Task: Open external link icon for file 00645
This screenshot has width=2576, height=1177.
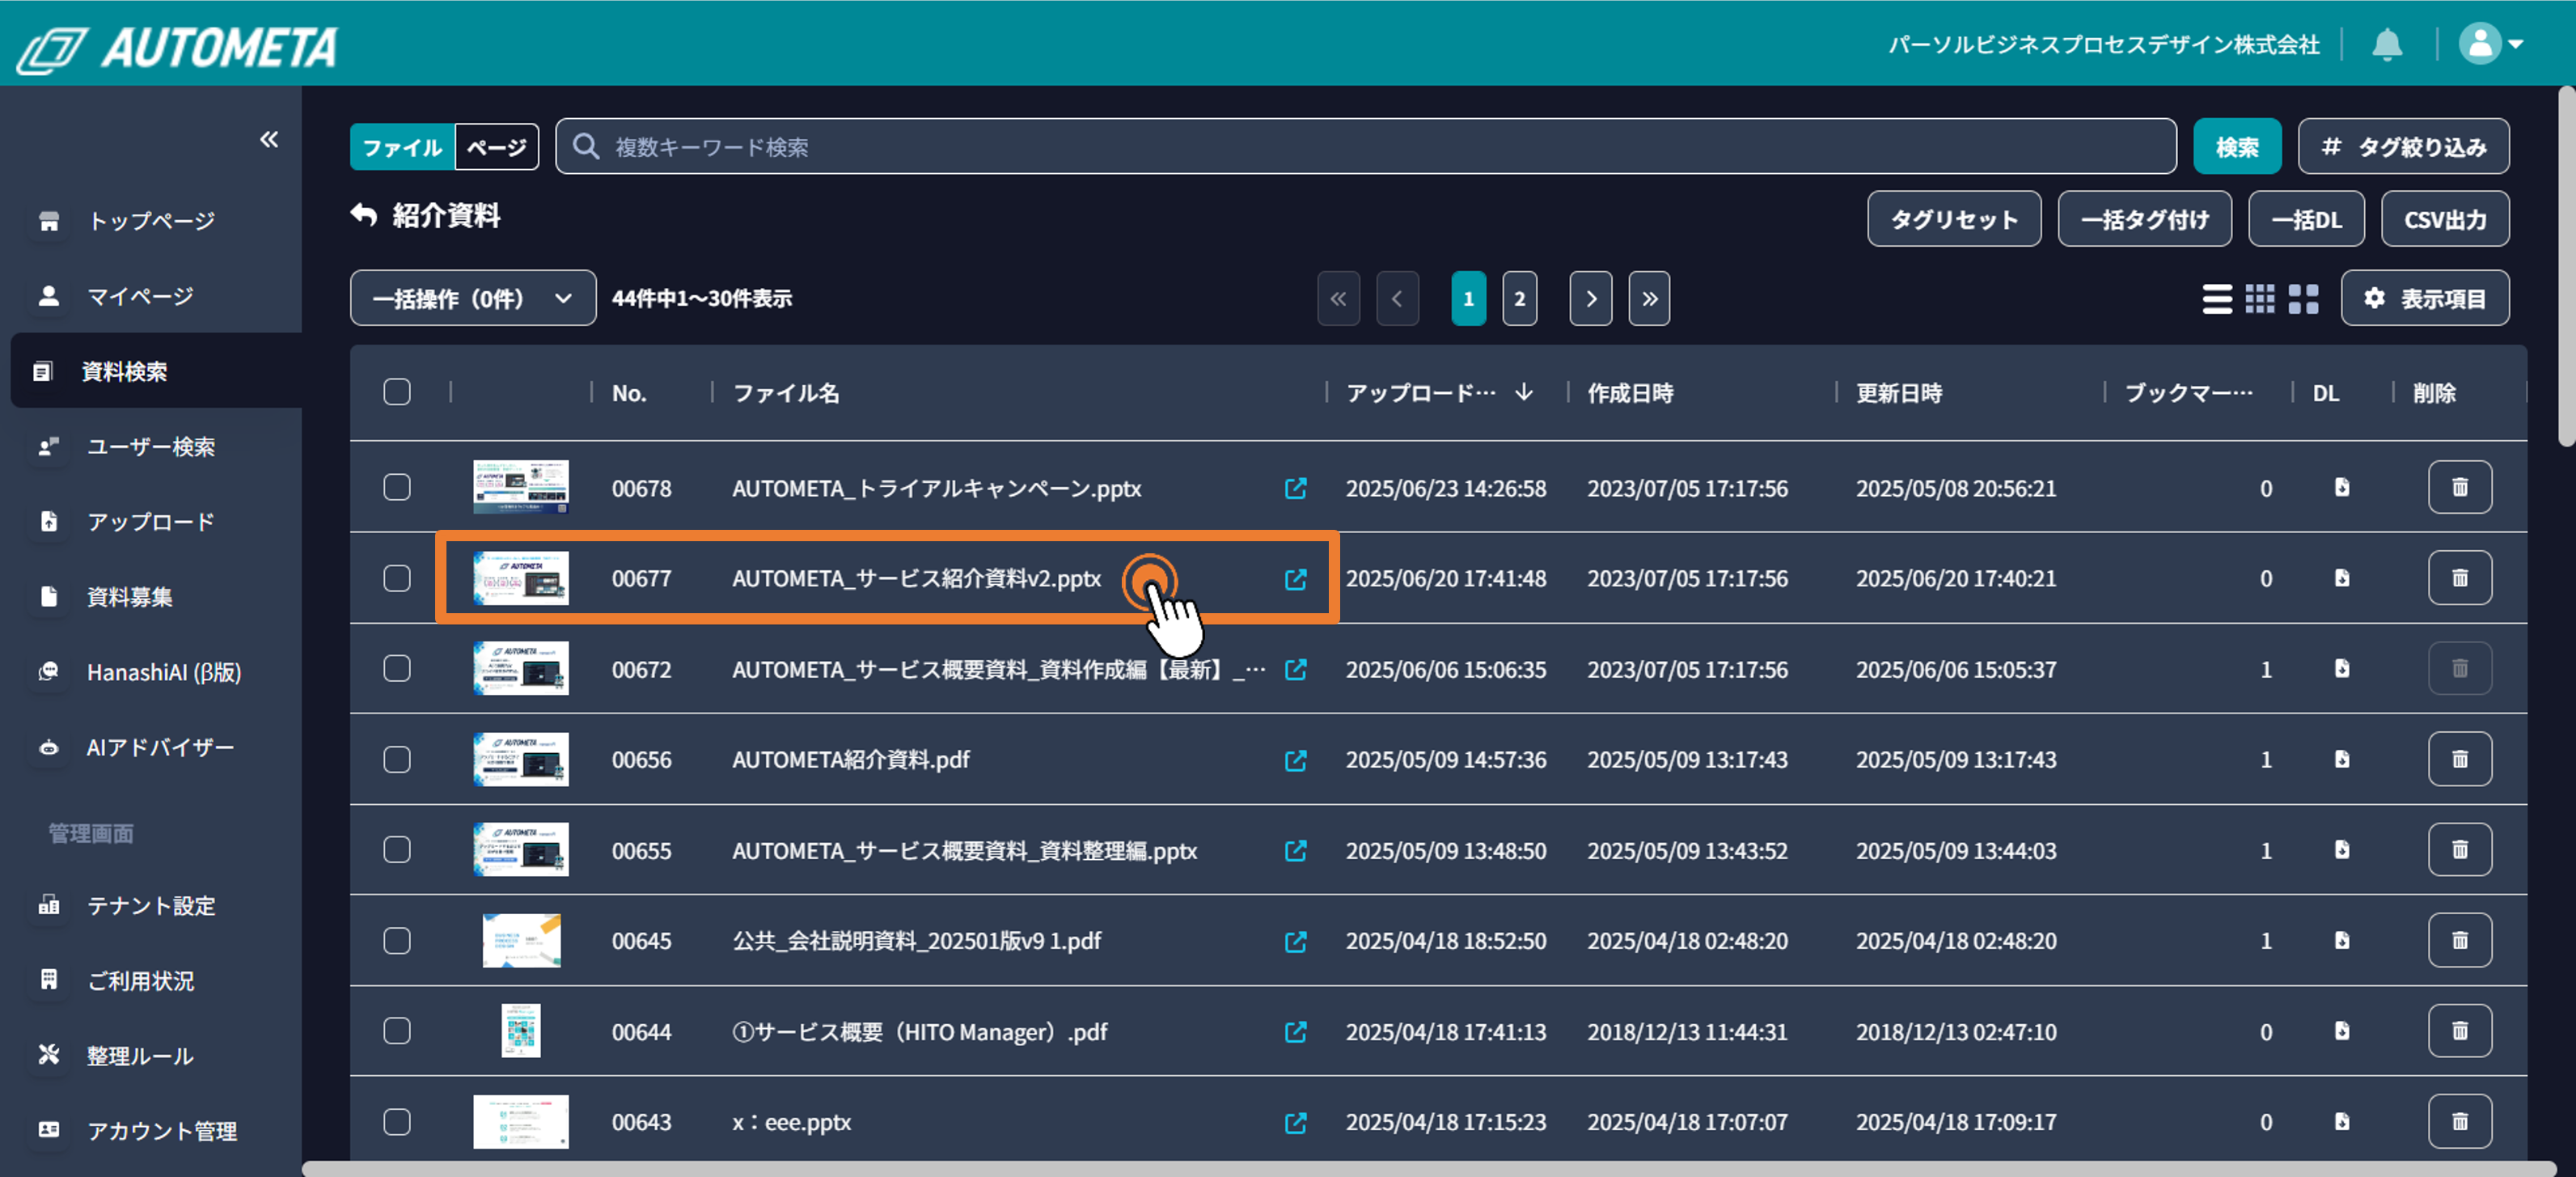Action: click(1295, 941)
